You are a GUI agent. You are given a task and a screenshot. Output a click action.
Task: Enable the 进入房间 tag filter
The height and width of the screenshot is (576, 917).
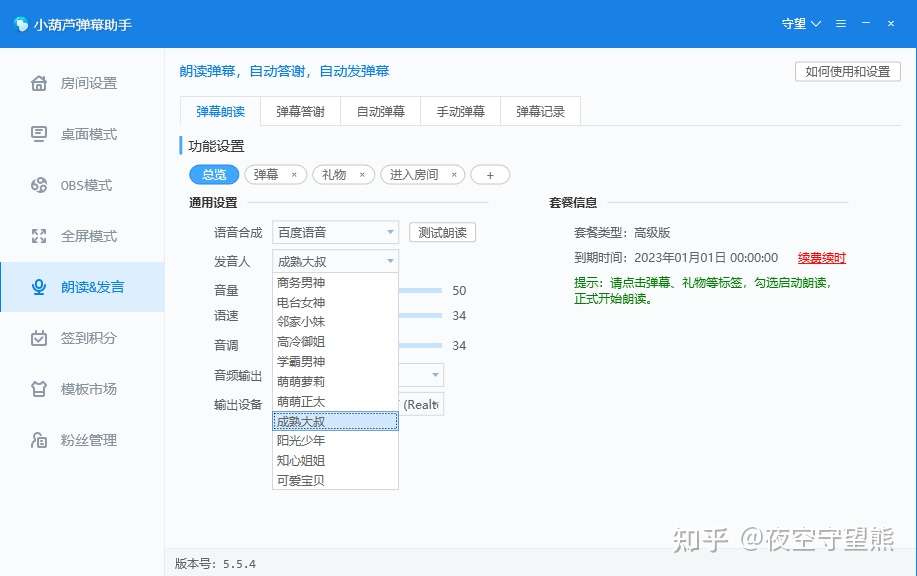[x=415, y=174]
